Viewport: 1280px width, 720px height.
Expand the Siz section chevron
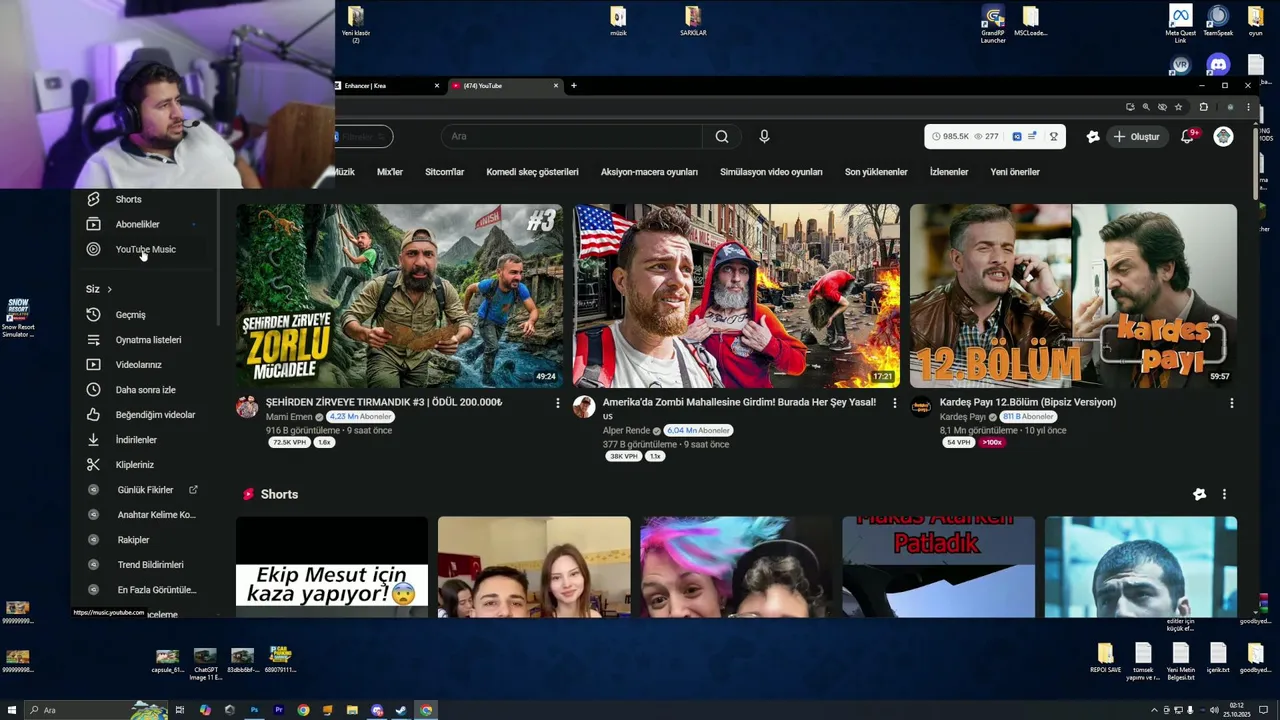[x=109, y=289]
